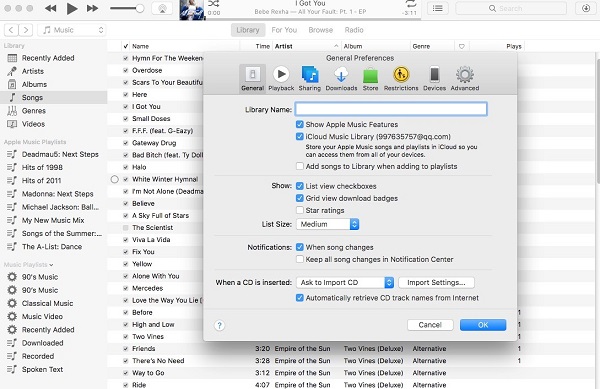Screen dimensions: 600x389
Task: Select Videos in the sidebar
Action: pos(33,124)
